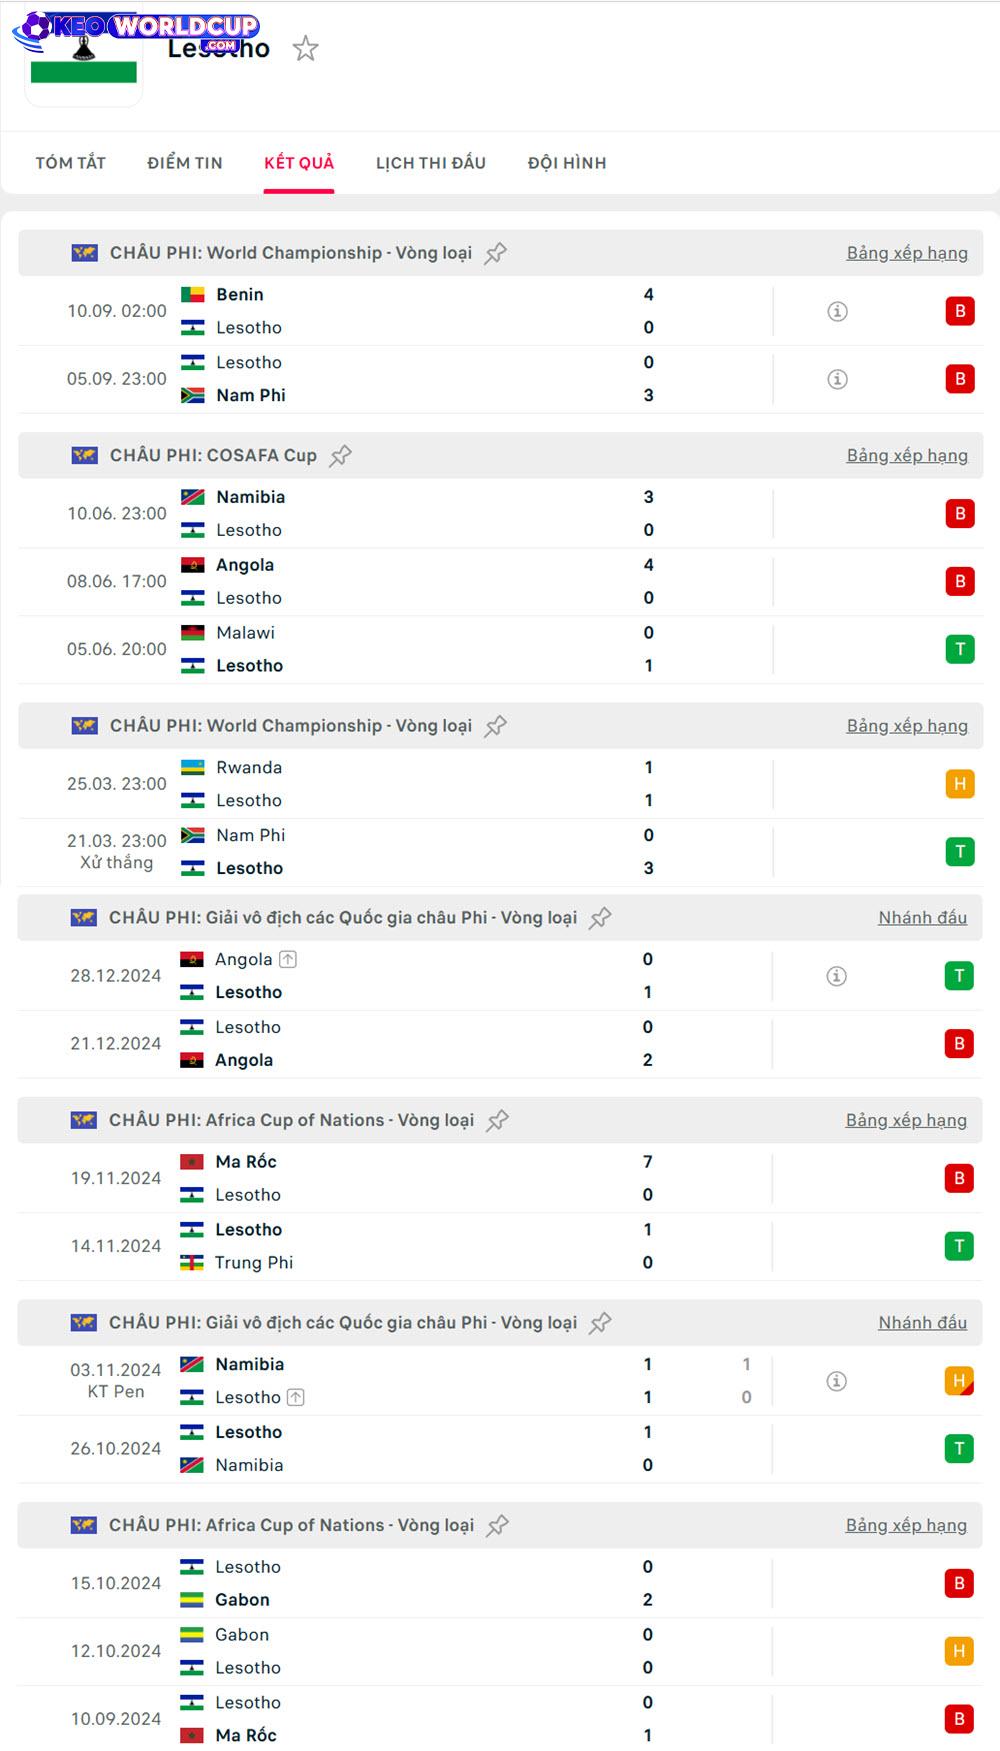1000x1751 pixels.
Task: Click green T win badge for Malawi match
Action: 960,649
